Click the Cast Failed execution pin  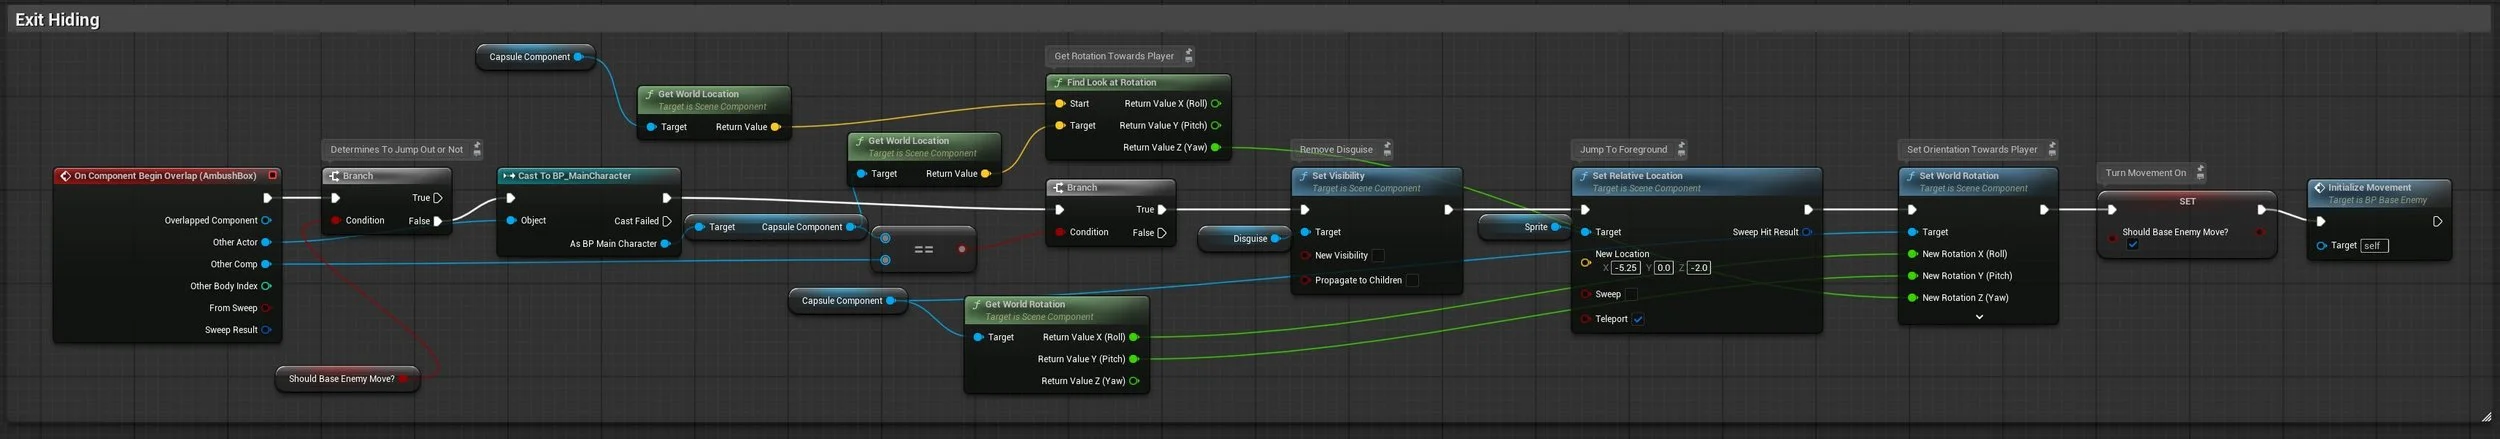(x=667, y=221)
